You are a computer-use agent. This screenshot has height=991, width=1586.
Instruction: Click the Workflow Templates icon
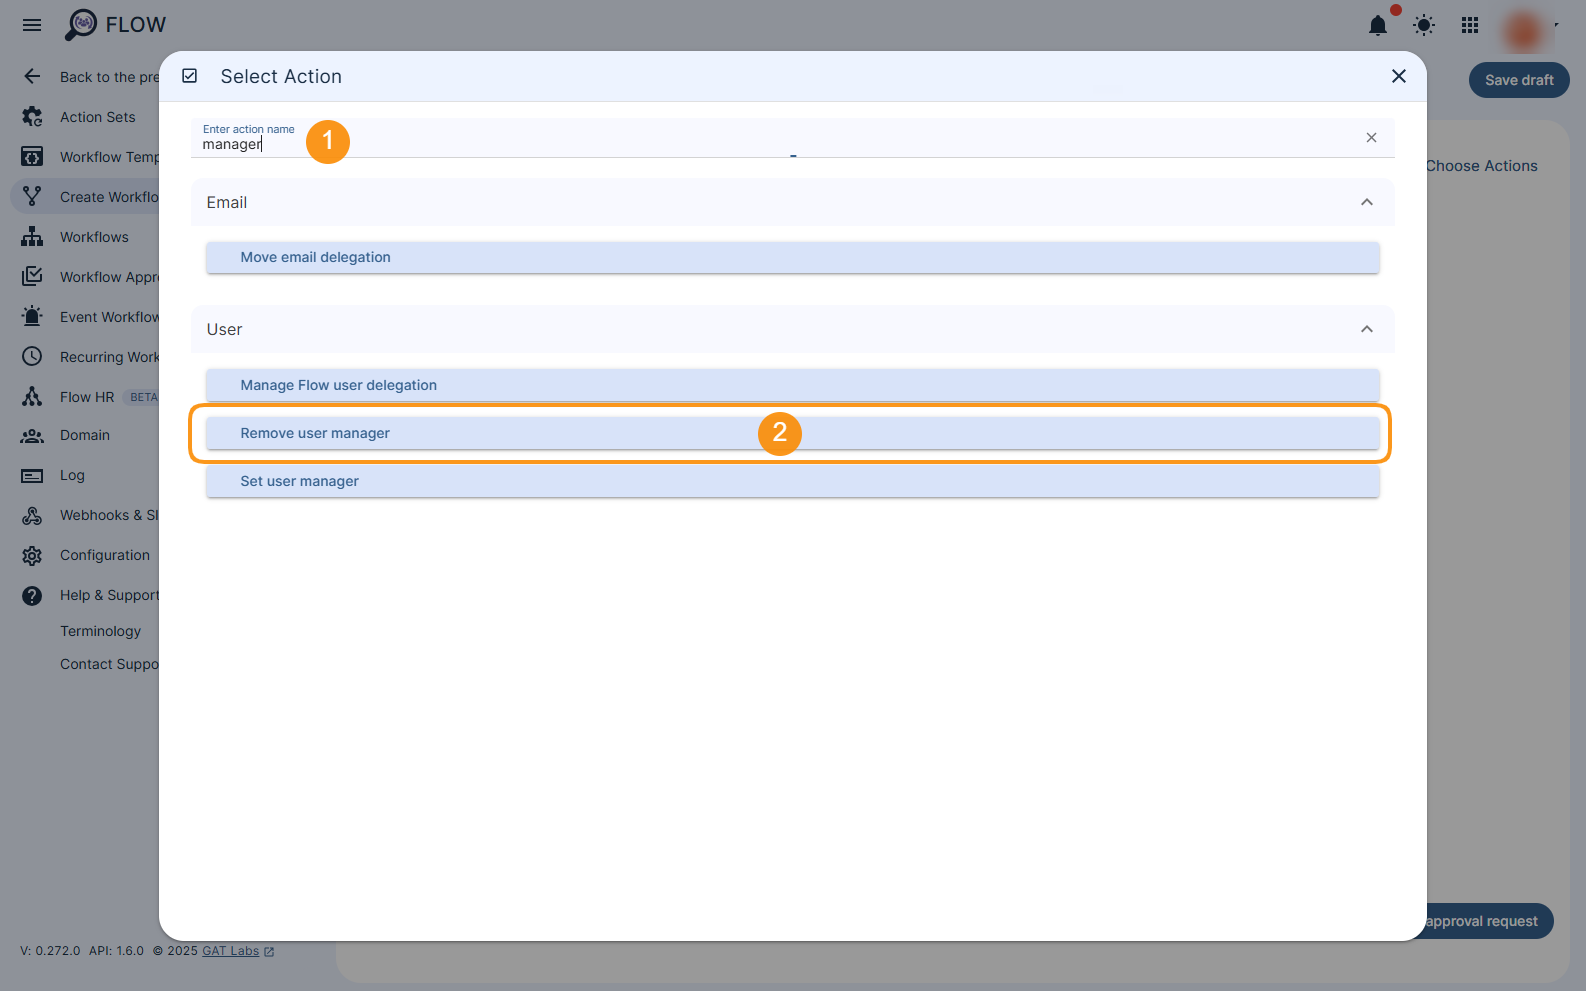point(32,157)
